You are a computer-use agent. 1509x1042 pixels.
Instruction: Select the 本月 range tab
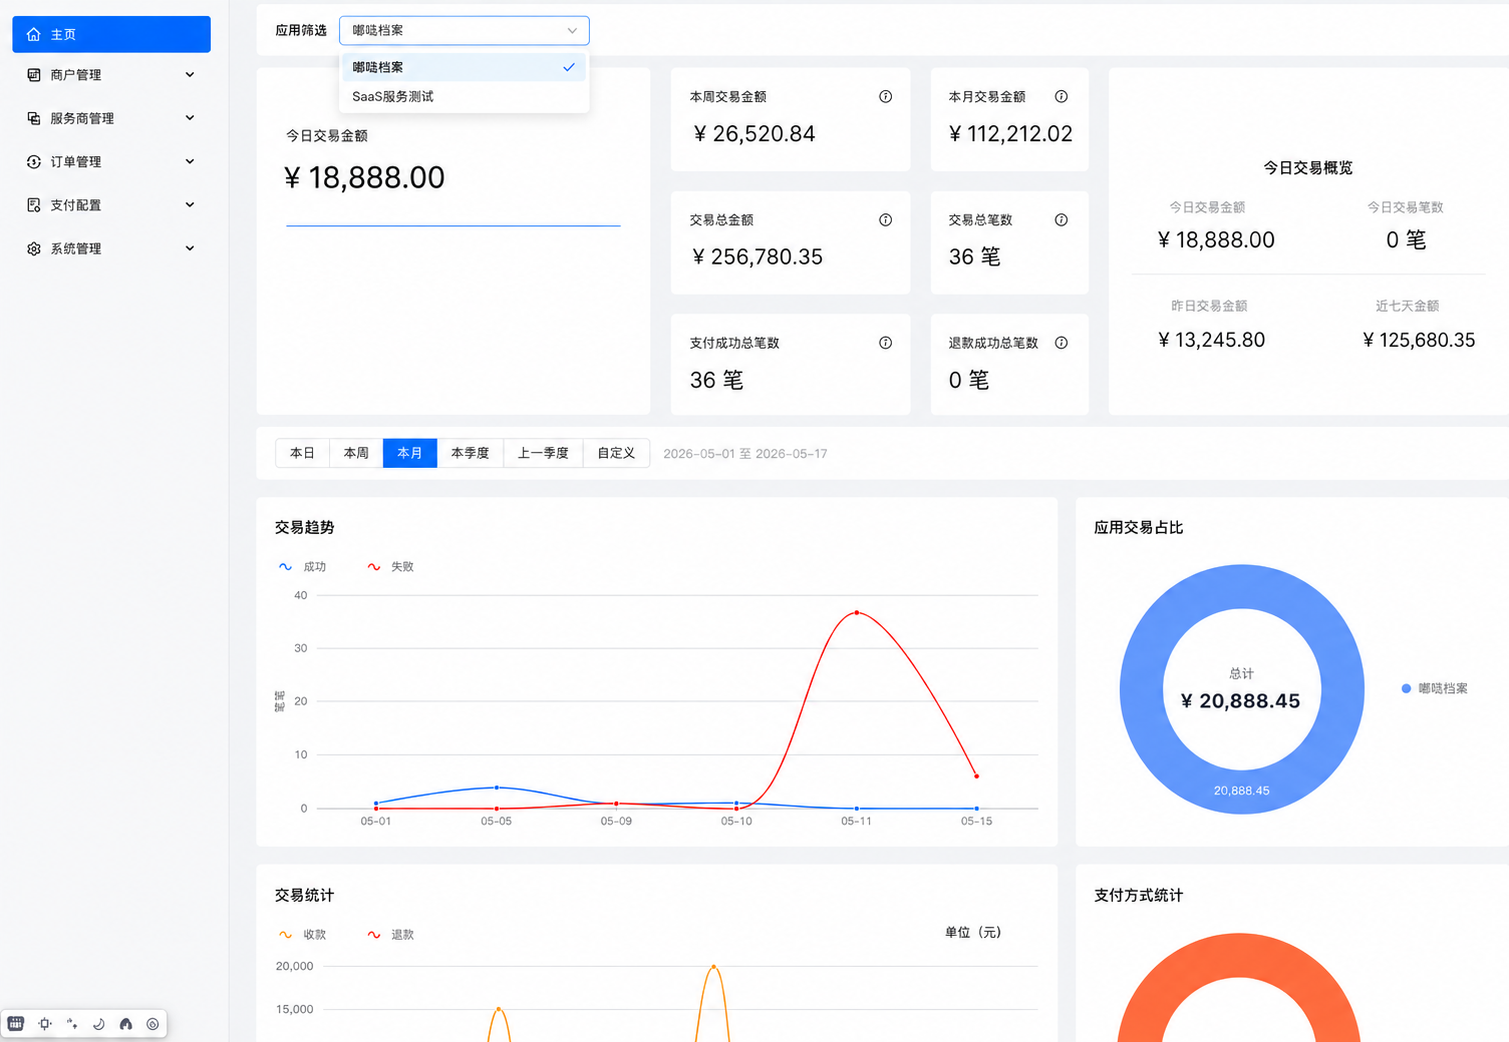pyautogui.click(x=410, y=453)
